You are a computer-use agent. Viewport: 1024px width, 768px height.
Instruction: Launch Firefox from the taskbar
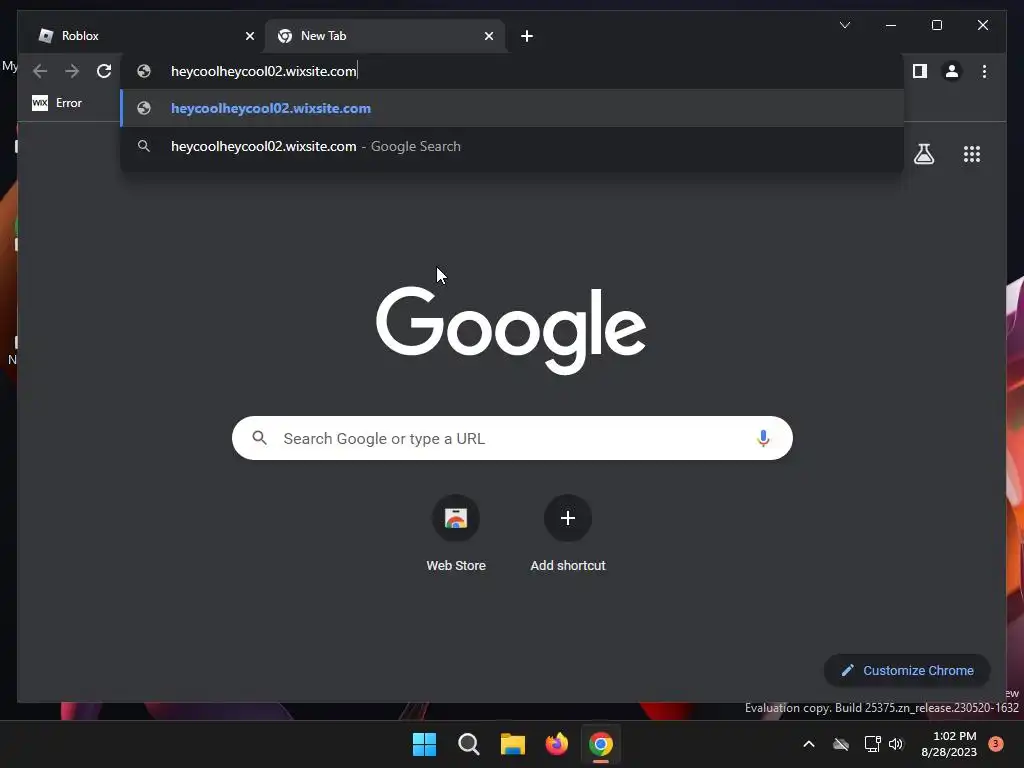click(x=556, y=744)
